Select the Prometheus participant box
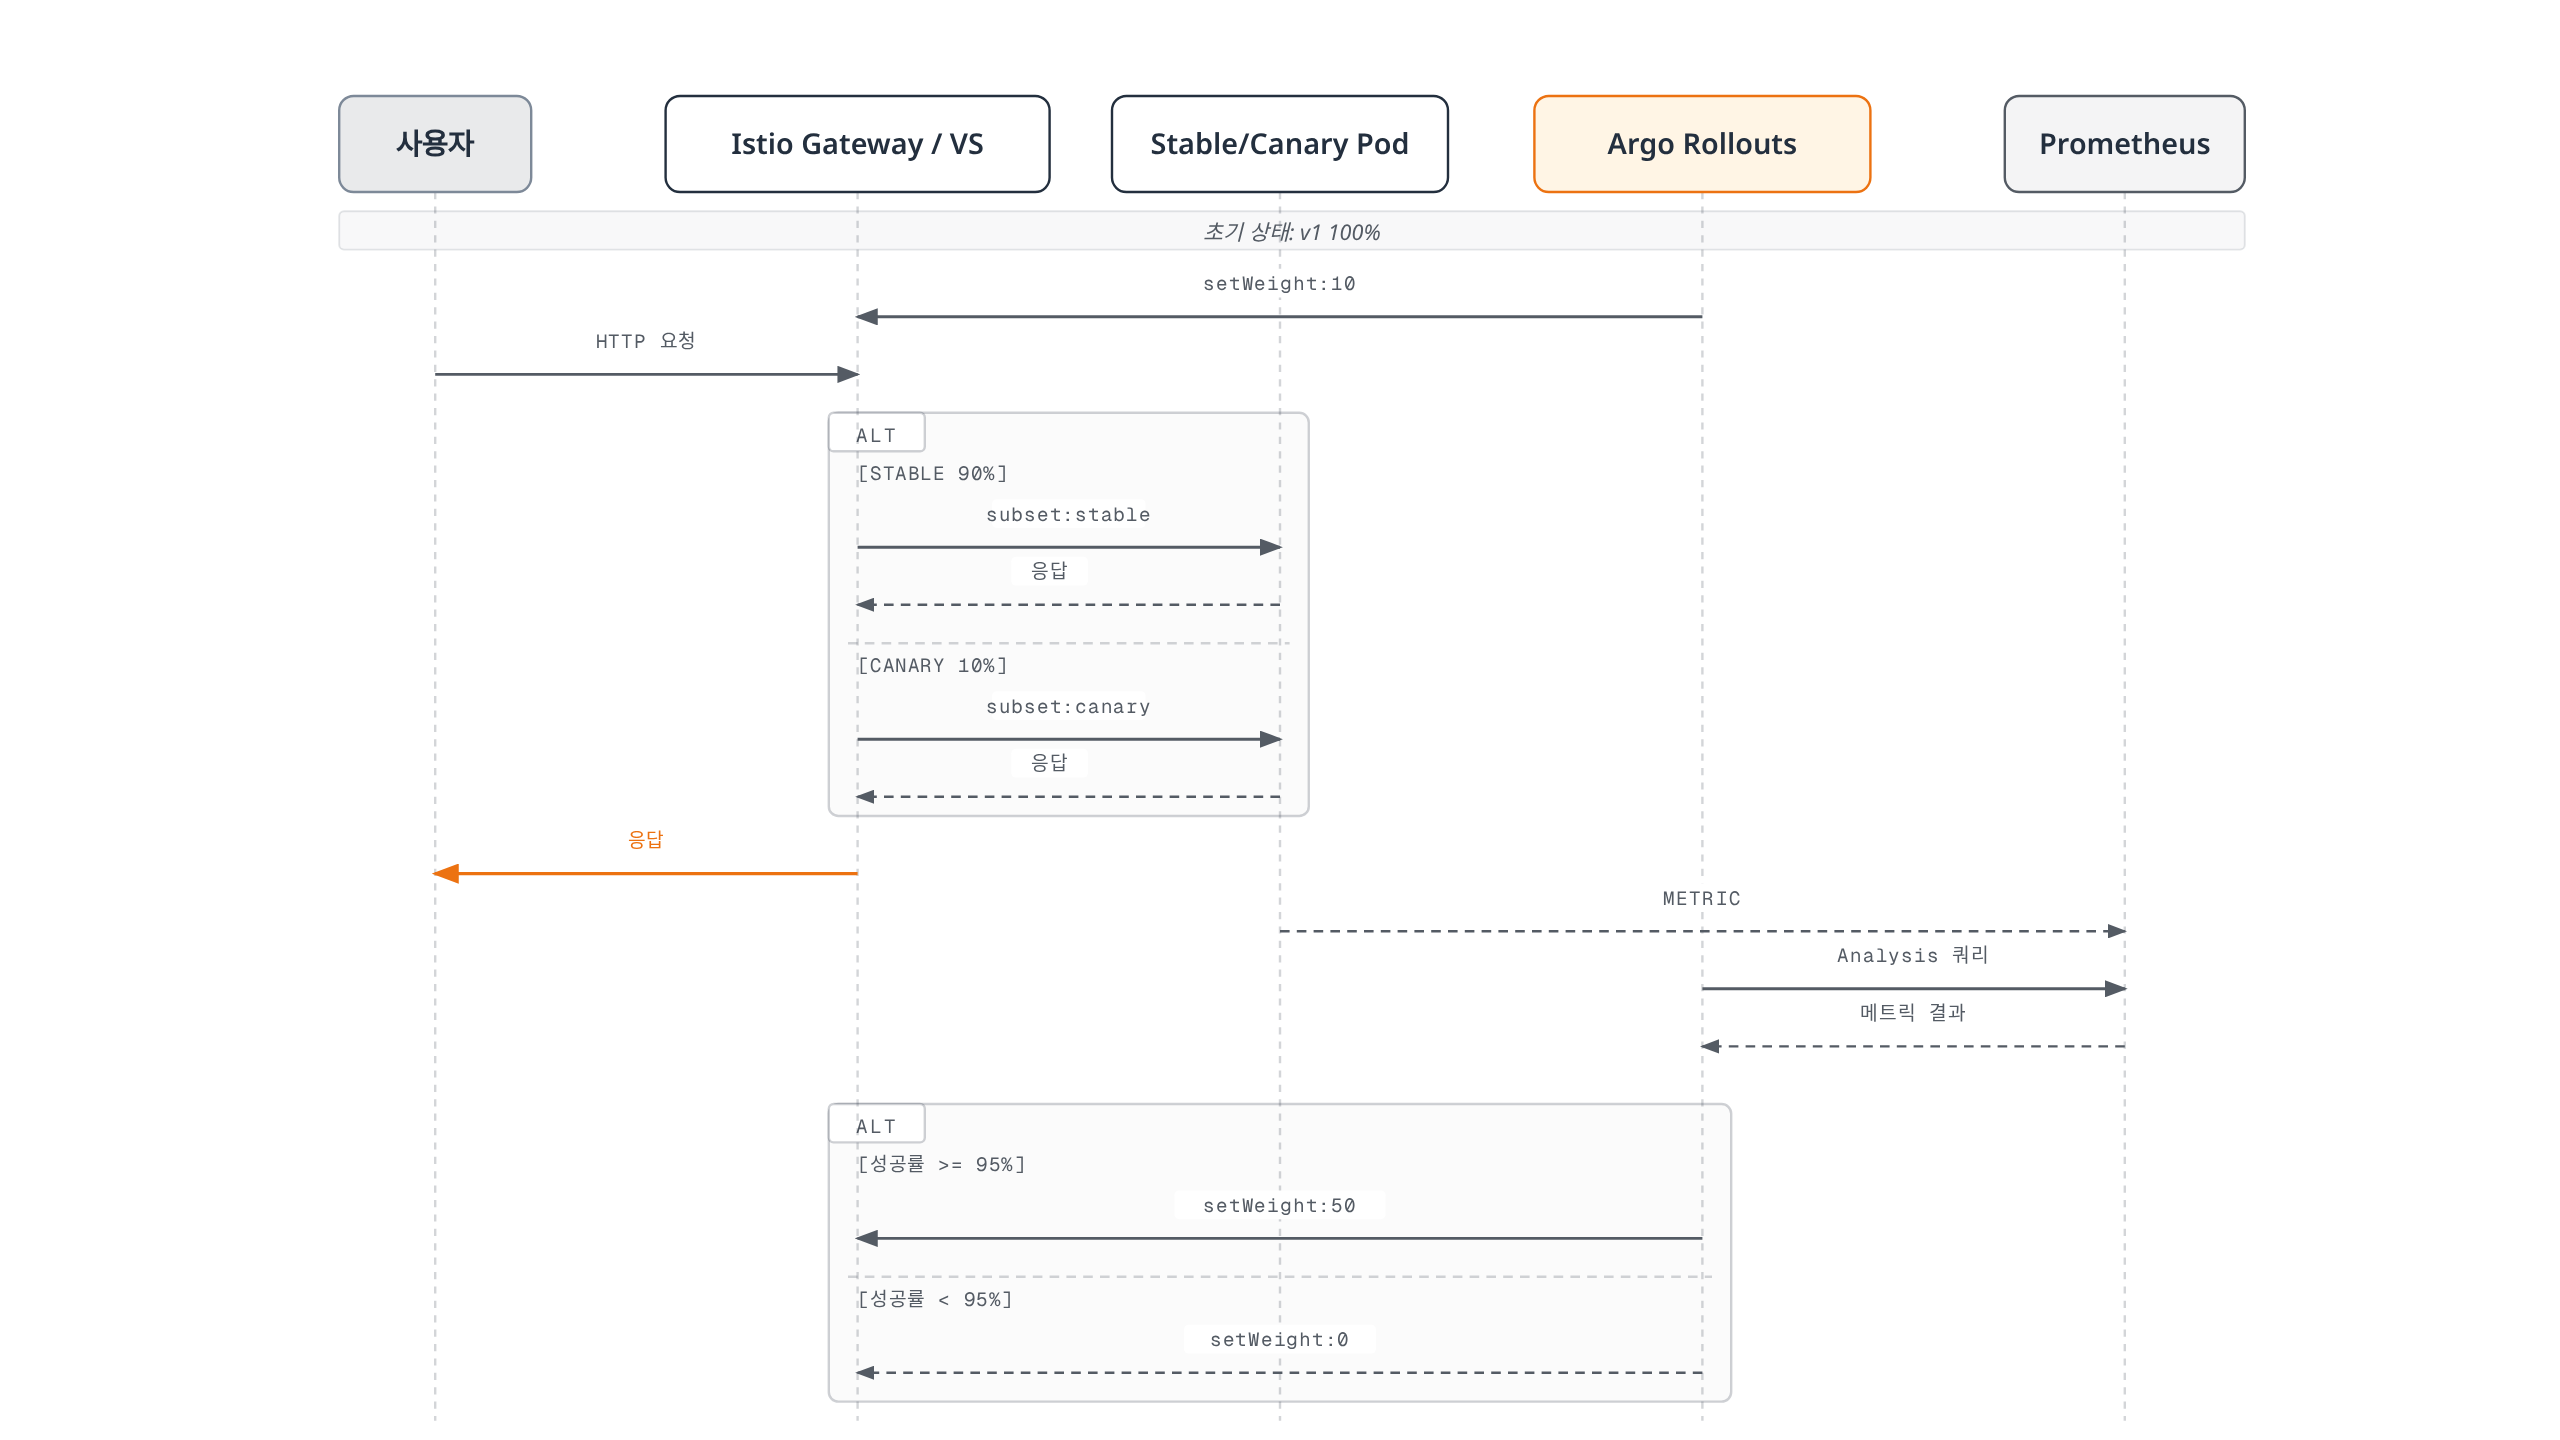Image resolution: width=2560 pixels, height=1440 pixels. pos(2124,144)
